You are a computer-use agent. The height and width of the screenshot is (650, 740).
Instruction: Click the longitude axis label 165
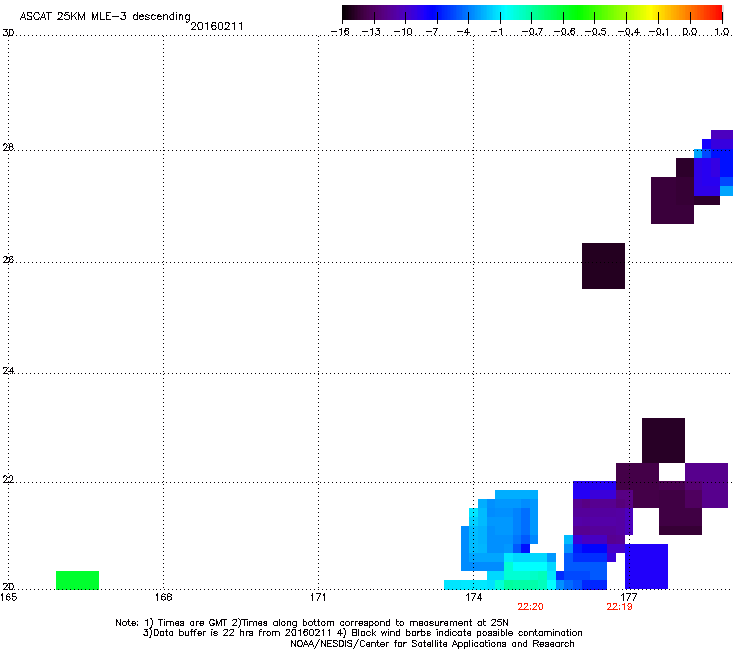(8, 597)
